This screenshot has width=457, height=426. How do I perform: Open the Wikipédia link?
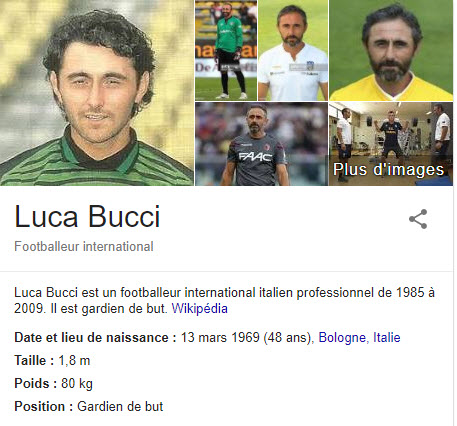coord(199,308)
